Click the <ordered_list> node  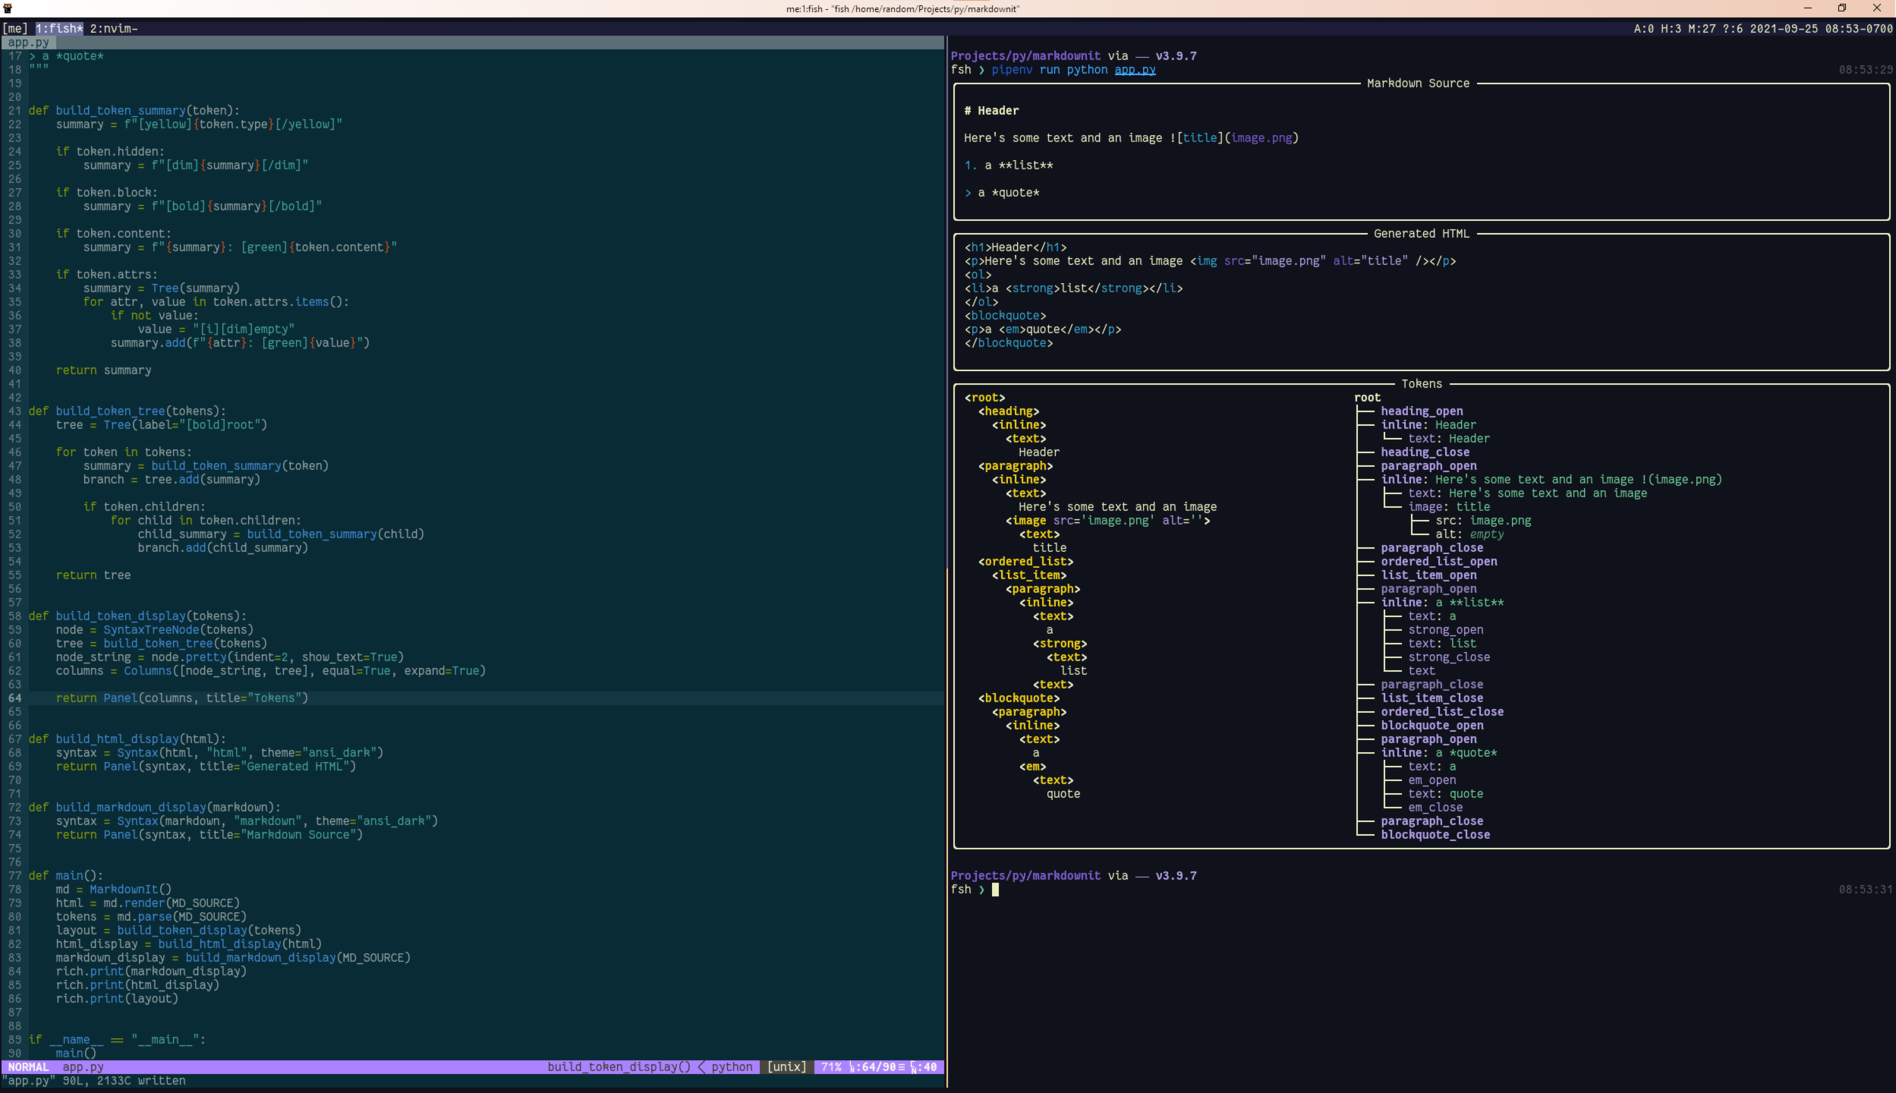1026,561
